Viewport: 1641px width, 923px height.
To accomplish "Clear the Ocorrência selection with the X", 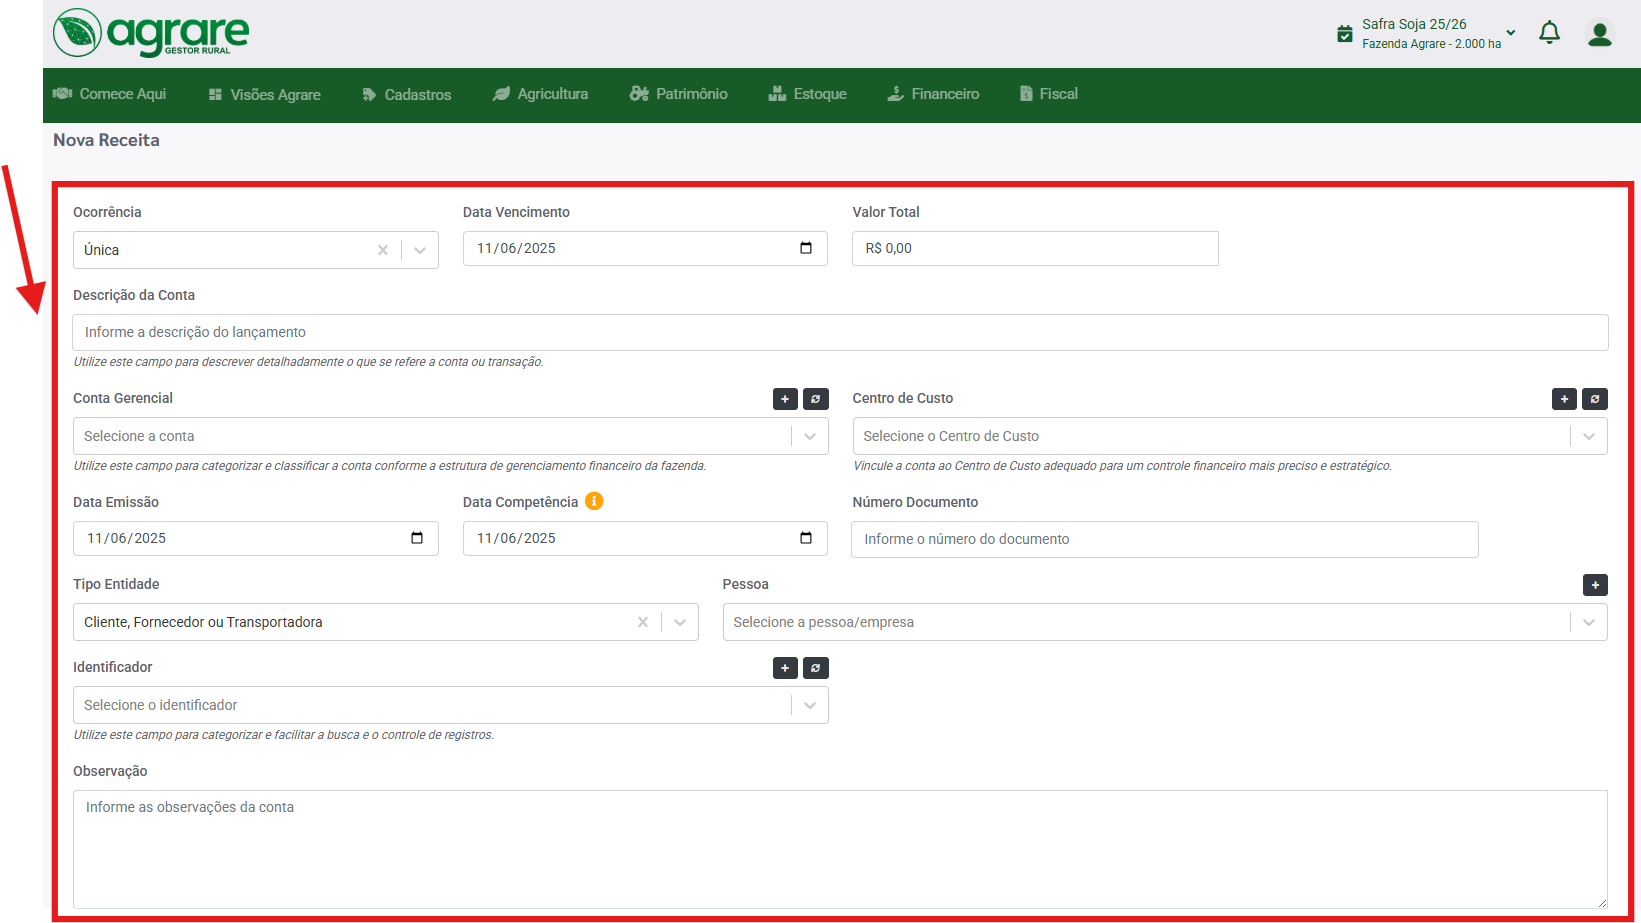I will [x=383, y=250].
